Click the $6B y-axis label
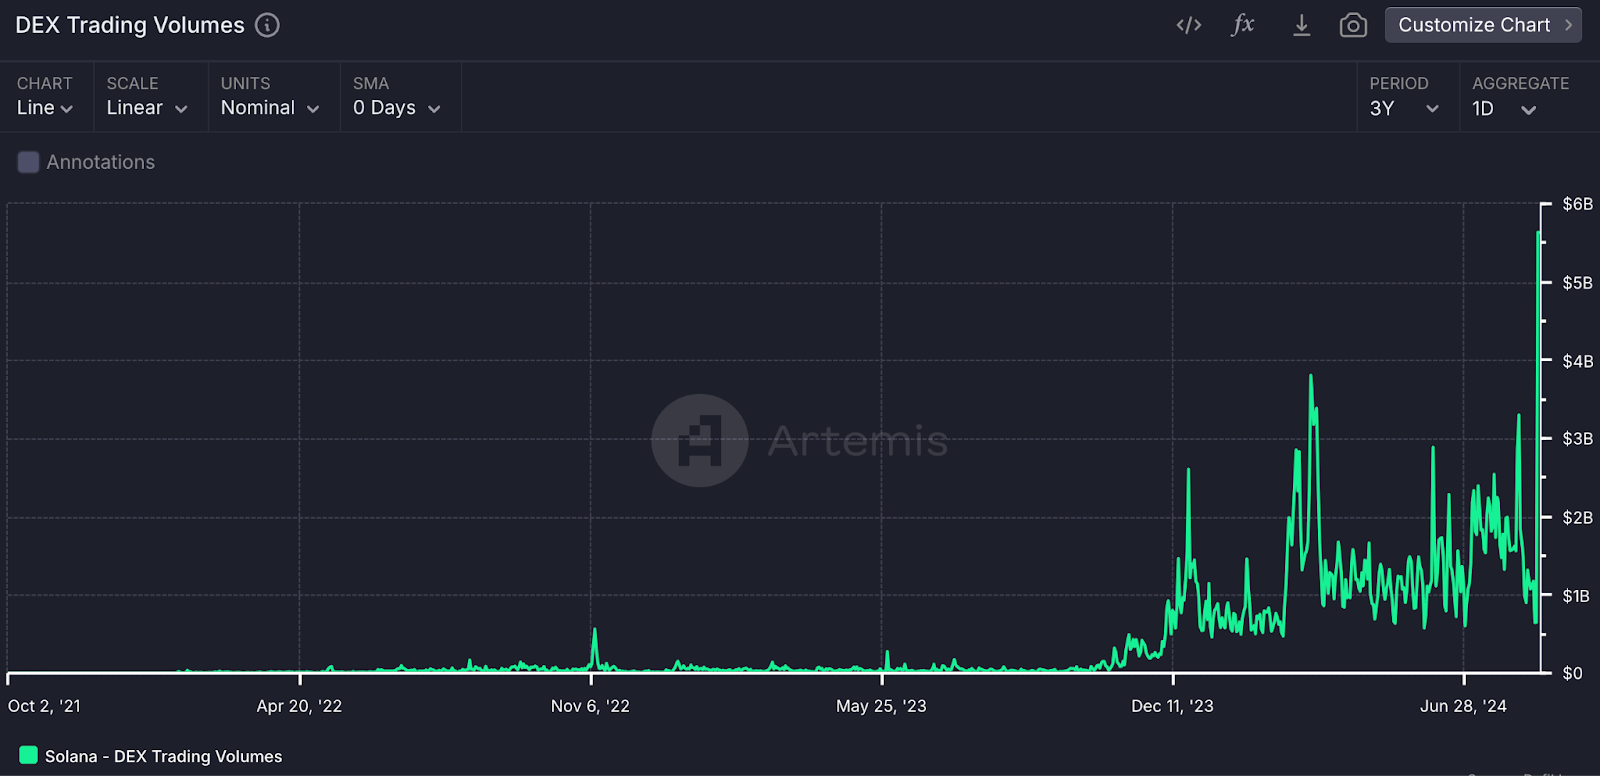Image resolution: width=1600 pixels, height=776 pixels. (x=1577, y=204)
